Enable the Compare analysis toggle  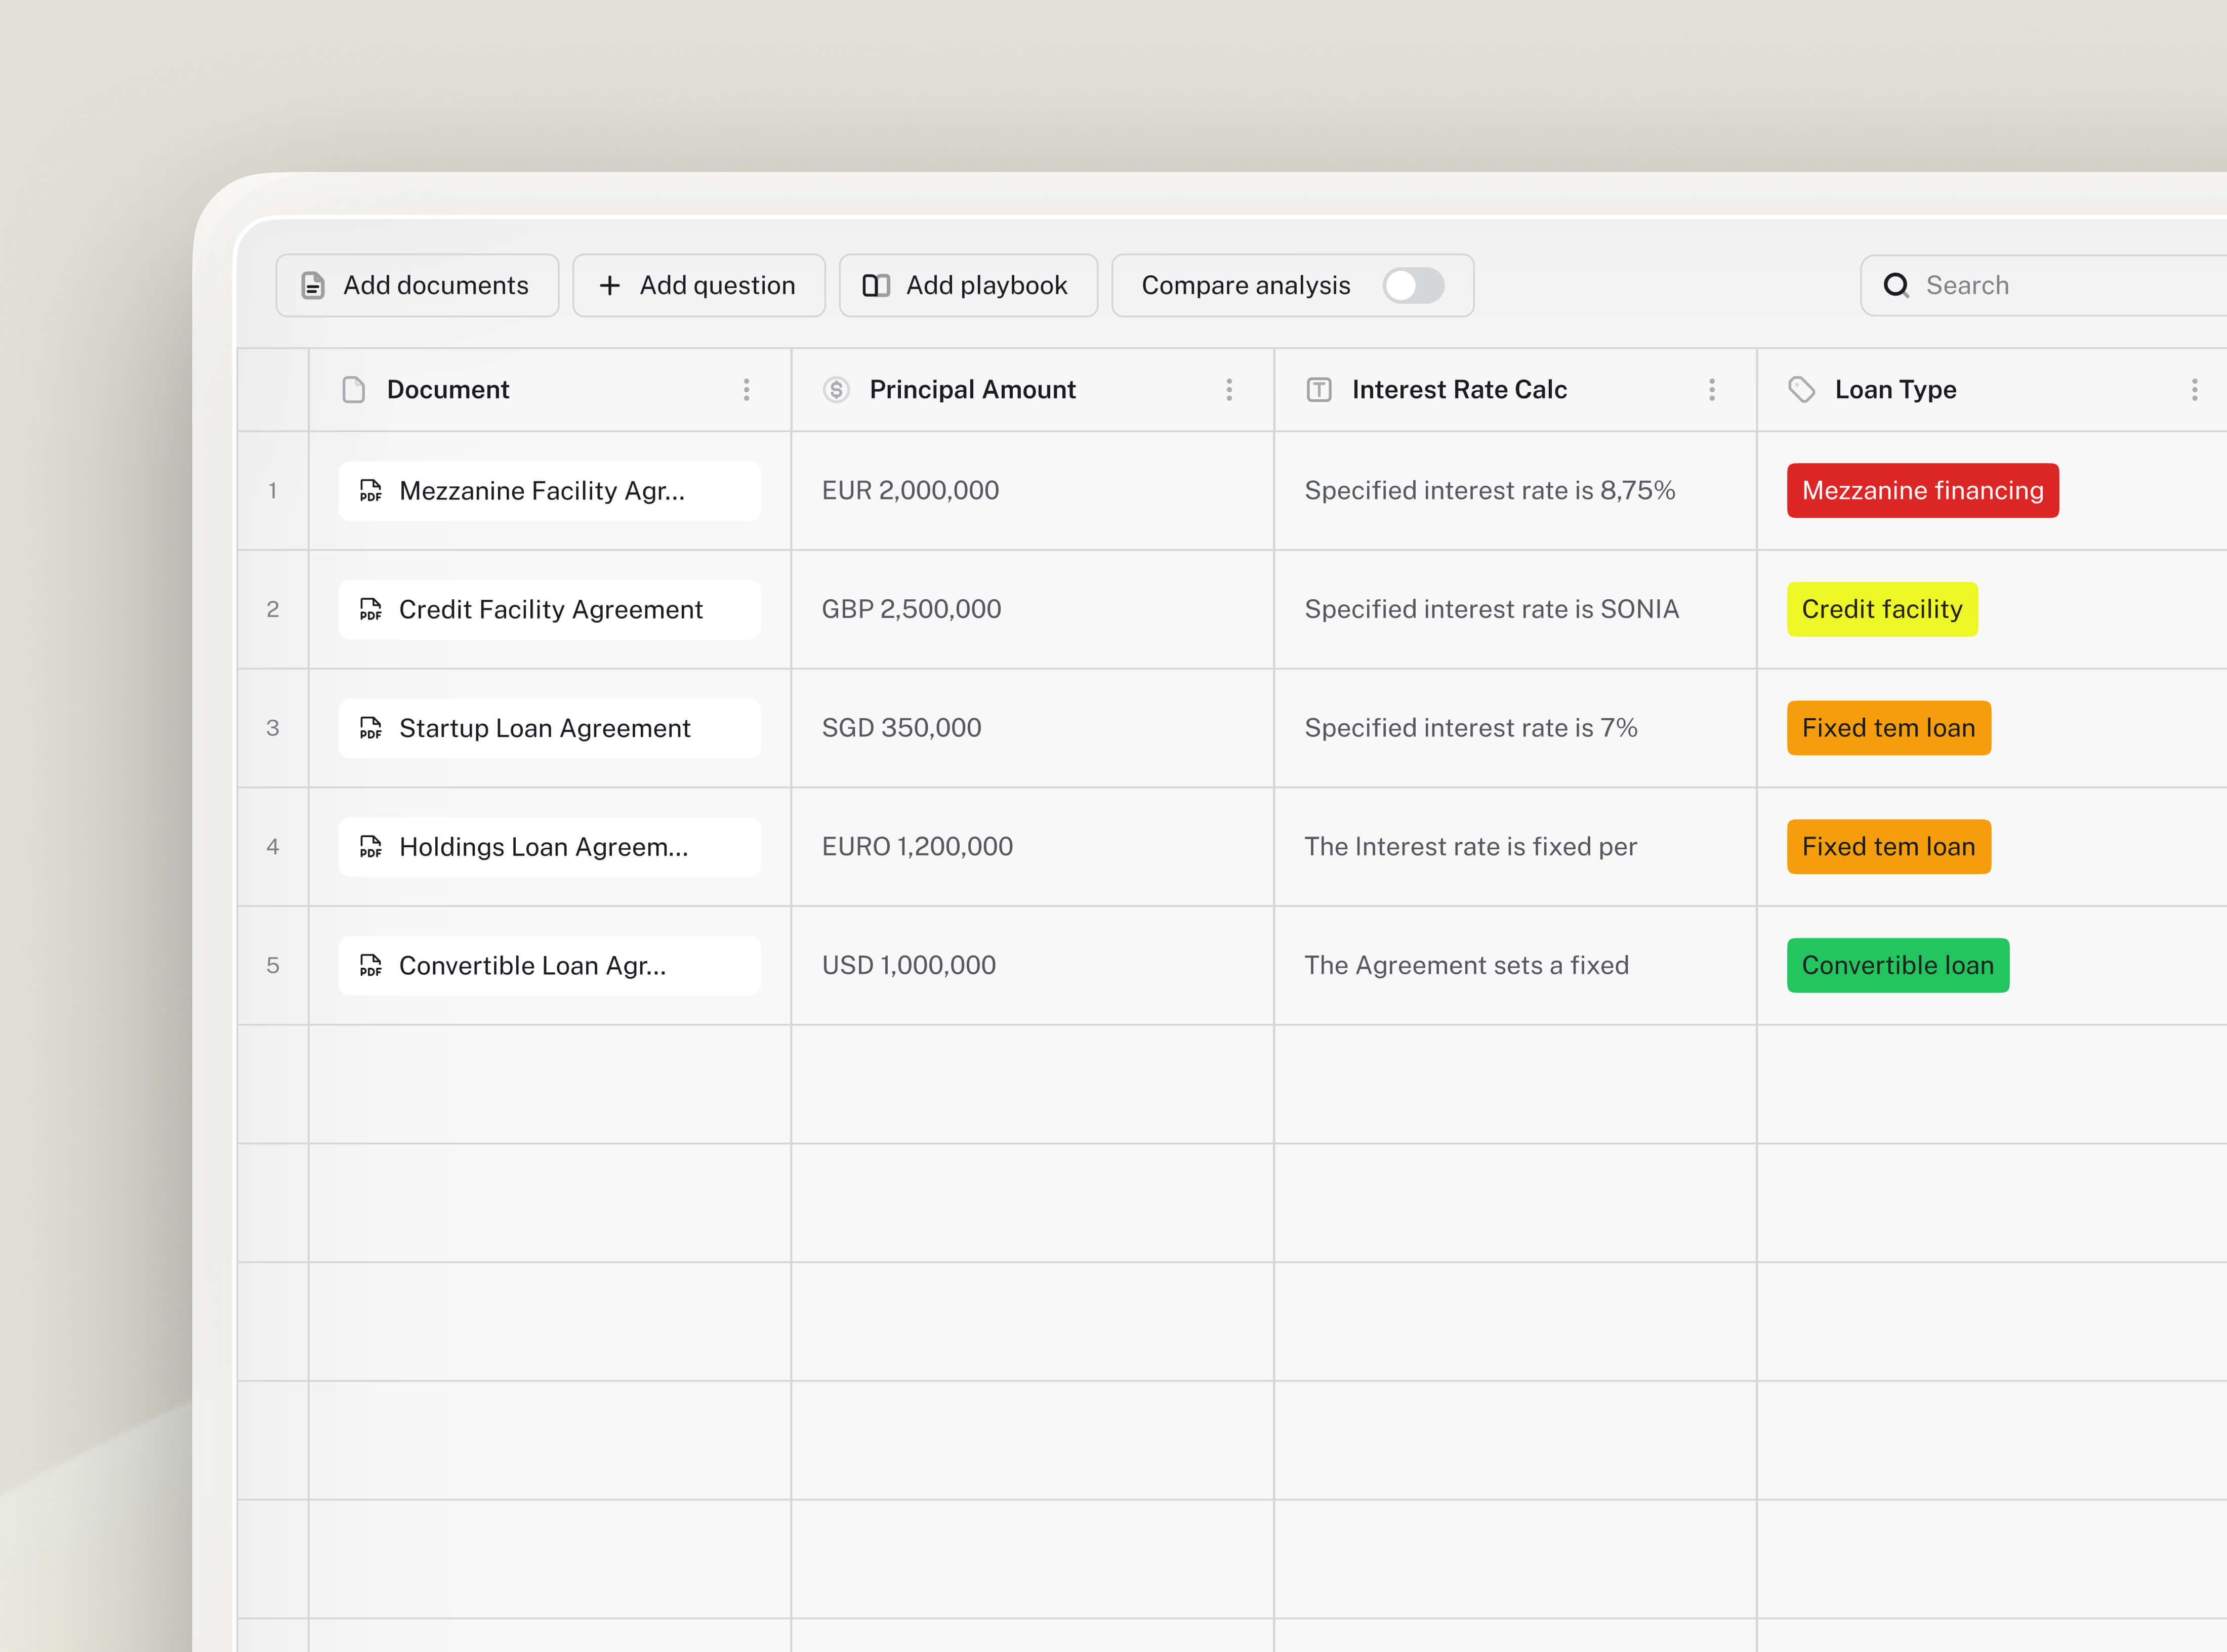(x=1414, y=286)
